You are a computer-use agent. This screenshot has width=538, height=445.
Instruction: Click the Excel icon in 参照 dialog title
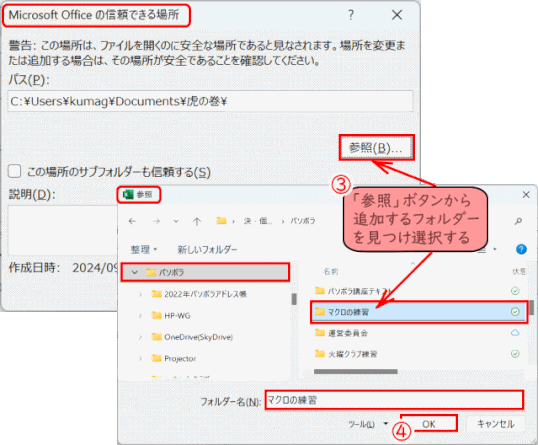coord(128,195)
